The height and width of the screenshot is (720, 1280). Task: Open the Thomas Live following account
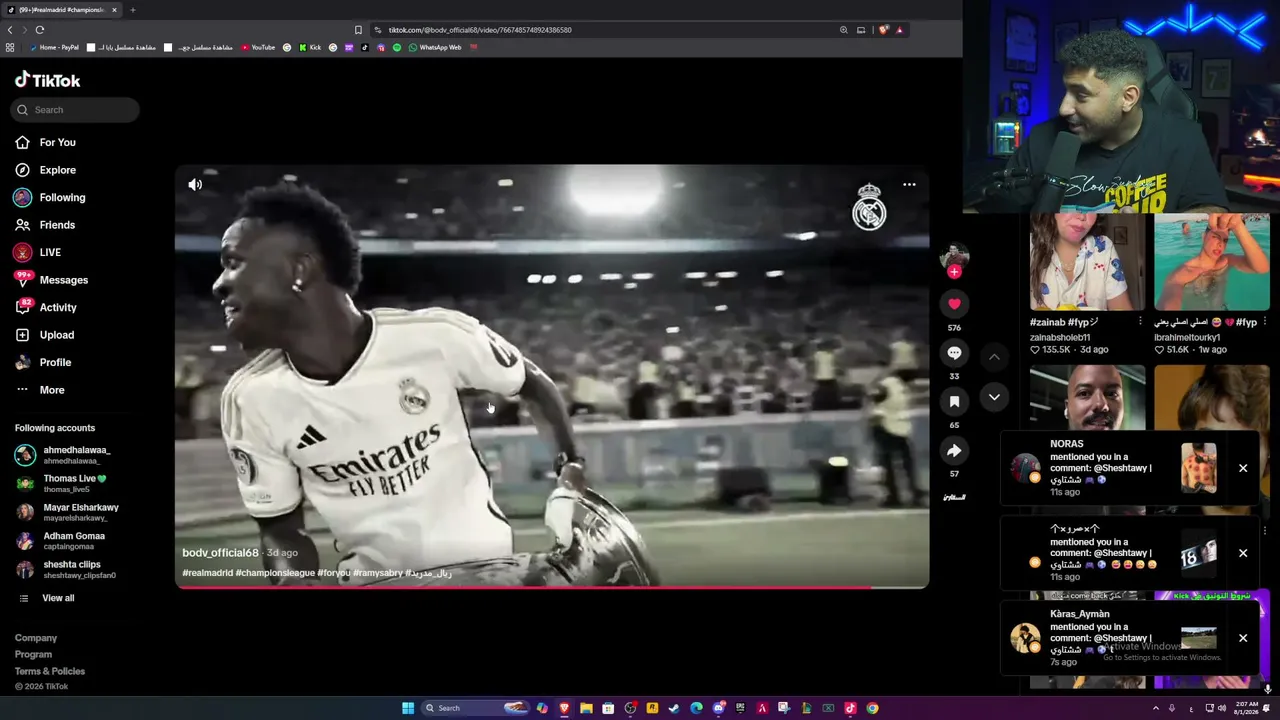click(x=60, y=483)
